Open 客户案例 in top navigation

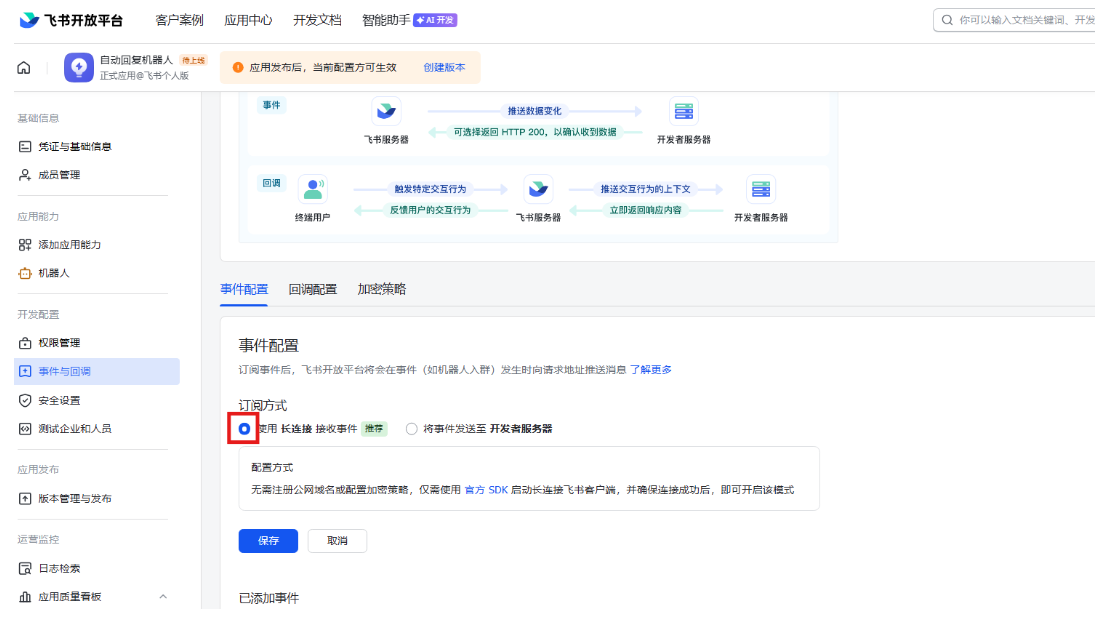pyautogui.click(x=179, y=20)
